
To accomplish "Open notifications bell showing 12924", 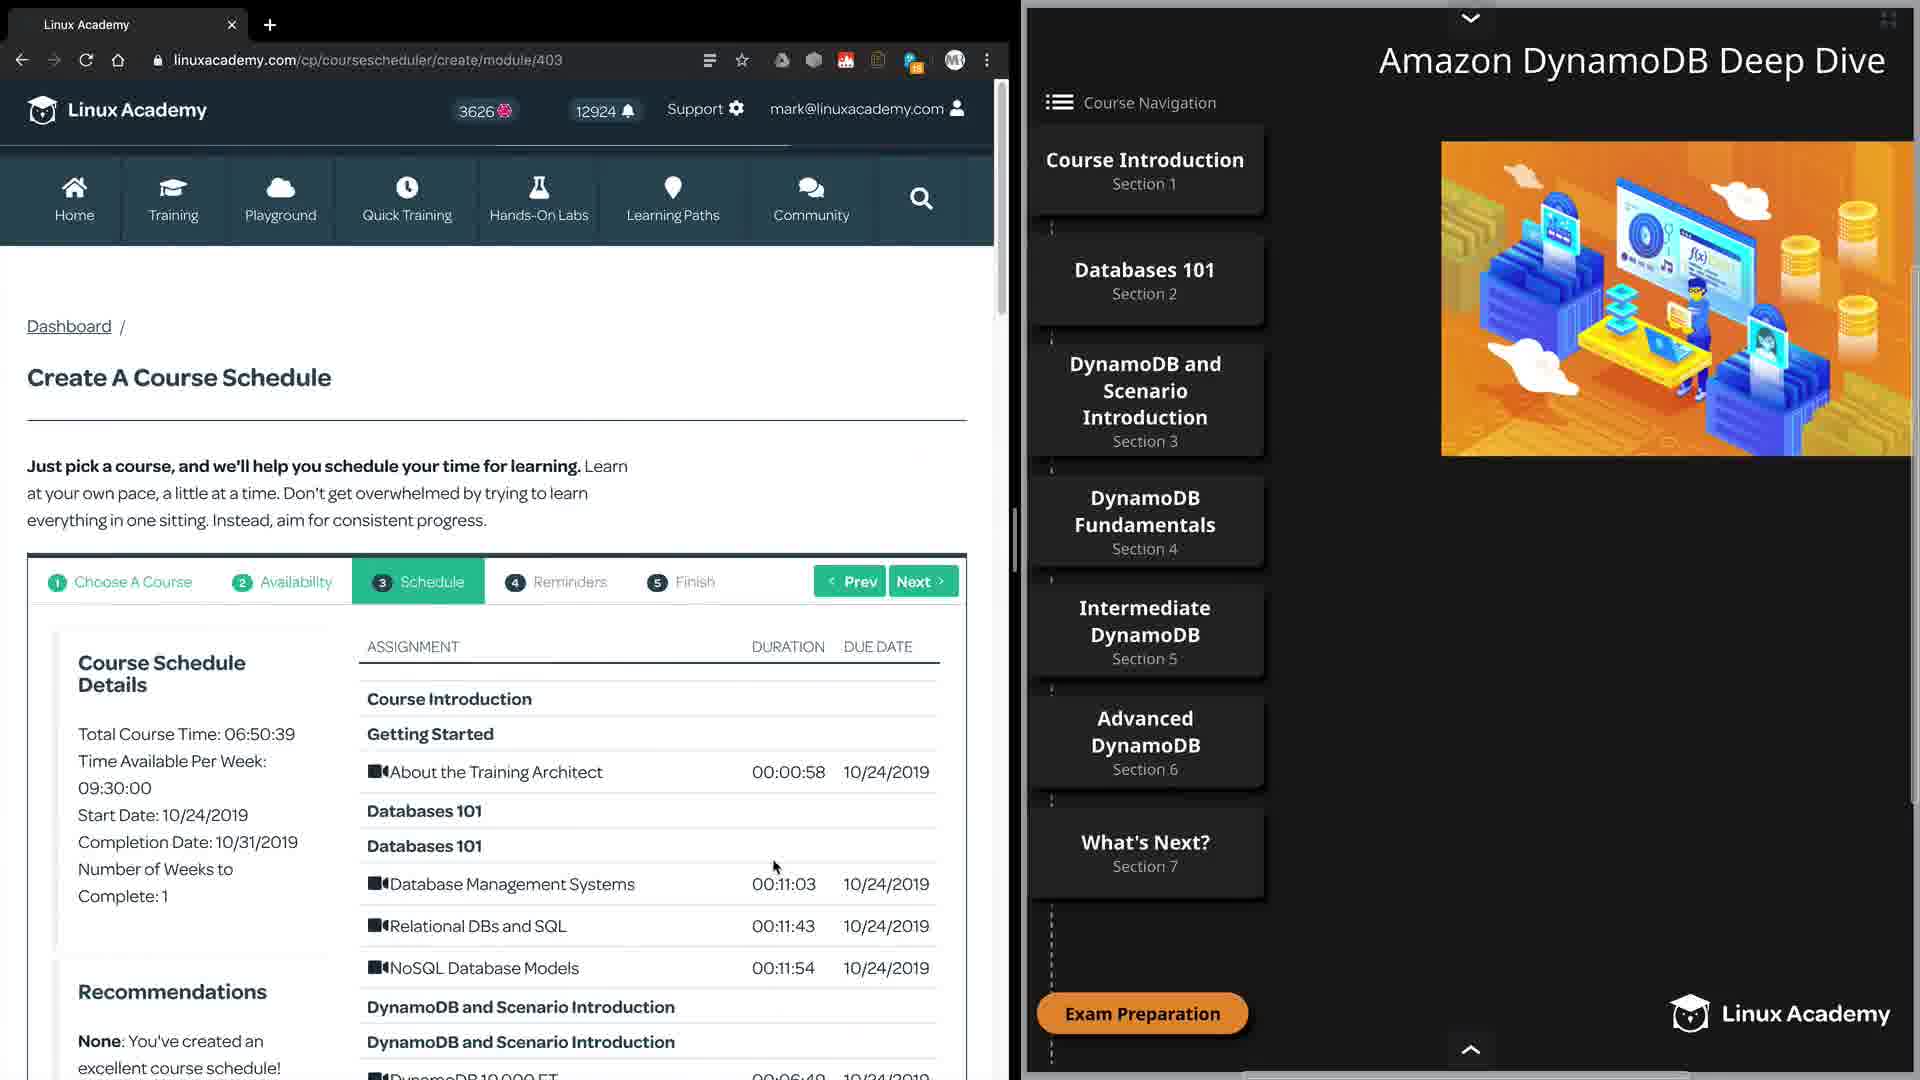I will click(628, 111).
